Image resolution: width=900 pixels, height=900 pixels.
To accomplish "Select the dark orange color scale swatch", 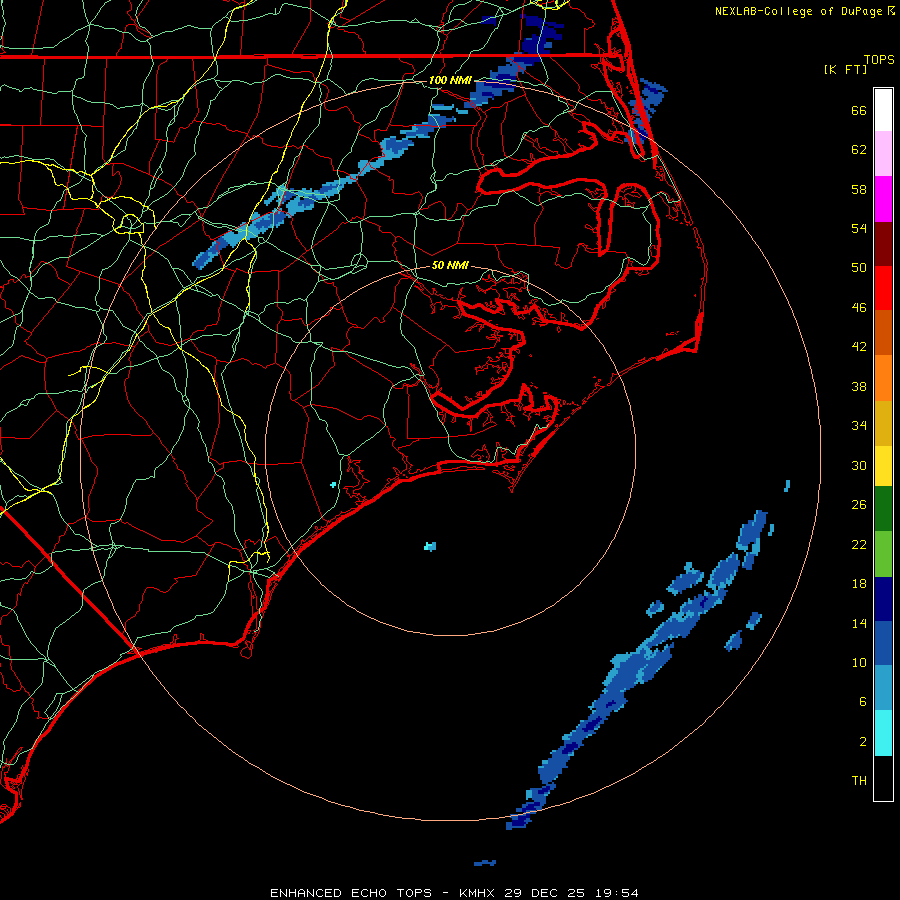I will [883, 333].
